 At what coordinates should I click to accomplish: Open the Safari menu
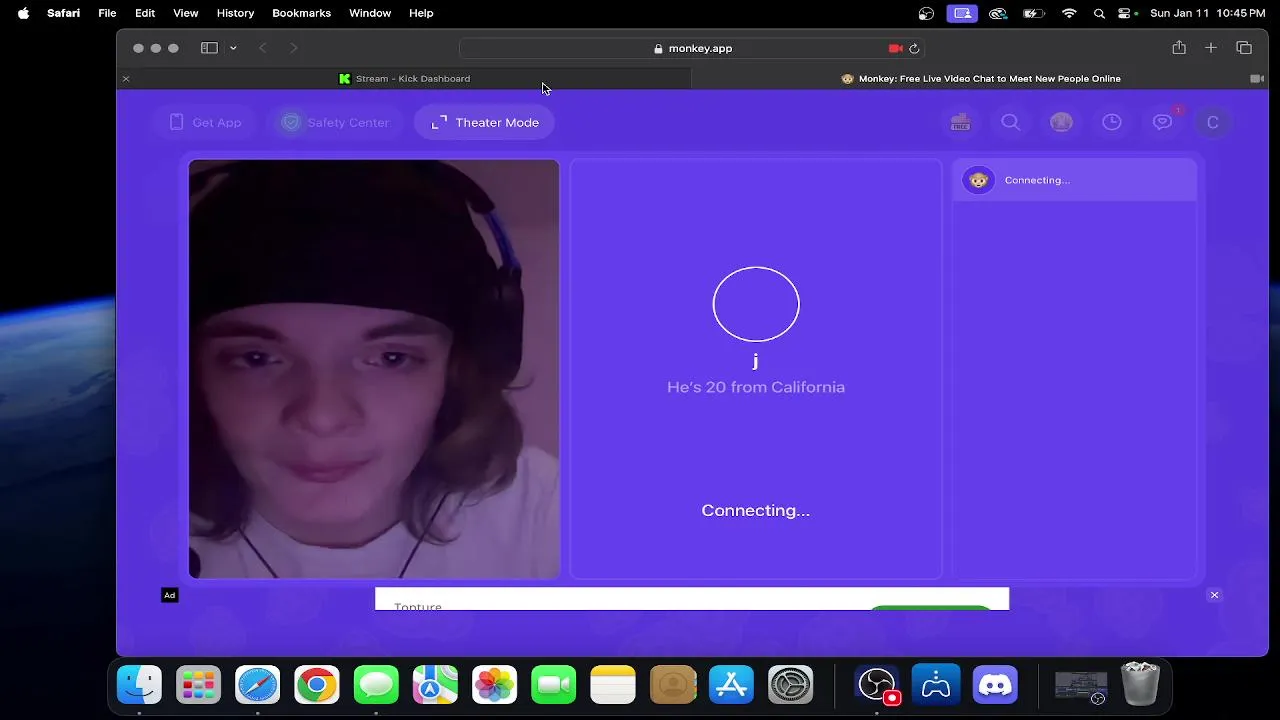coord(63,13)
